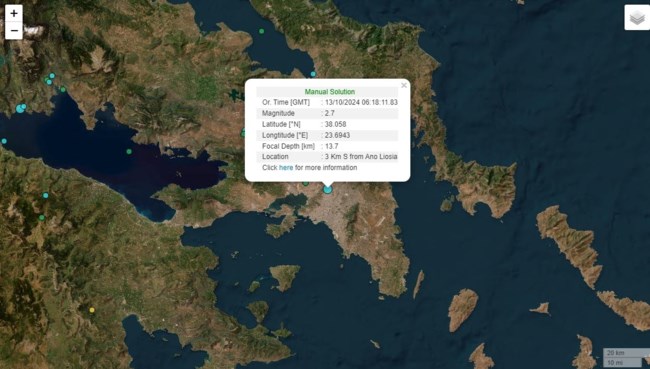Click the Latitude value 38.058
650x369 pixels.
(x=335, y=124)
